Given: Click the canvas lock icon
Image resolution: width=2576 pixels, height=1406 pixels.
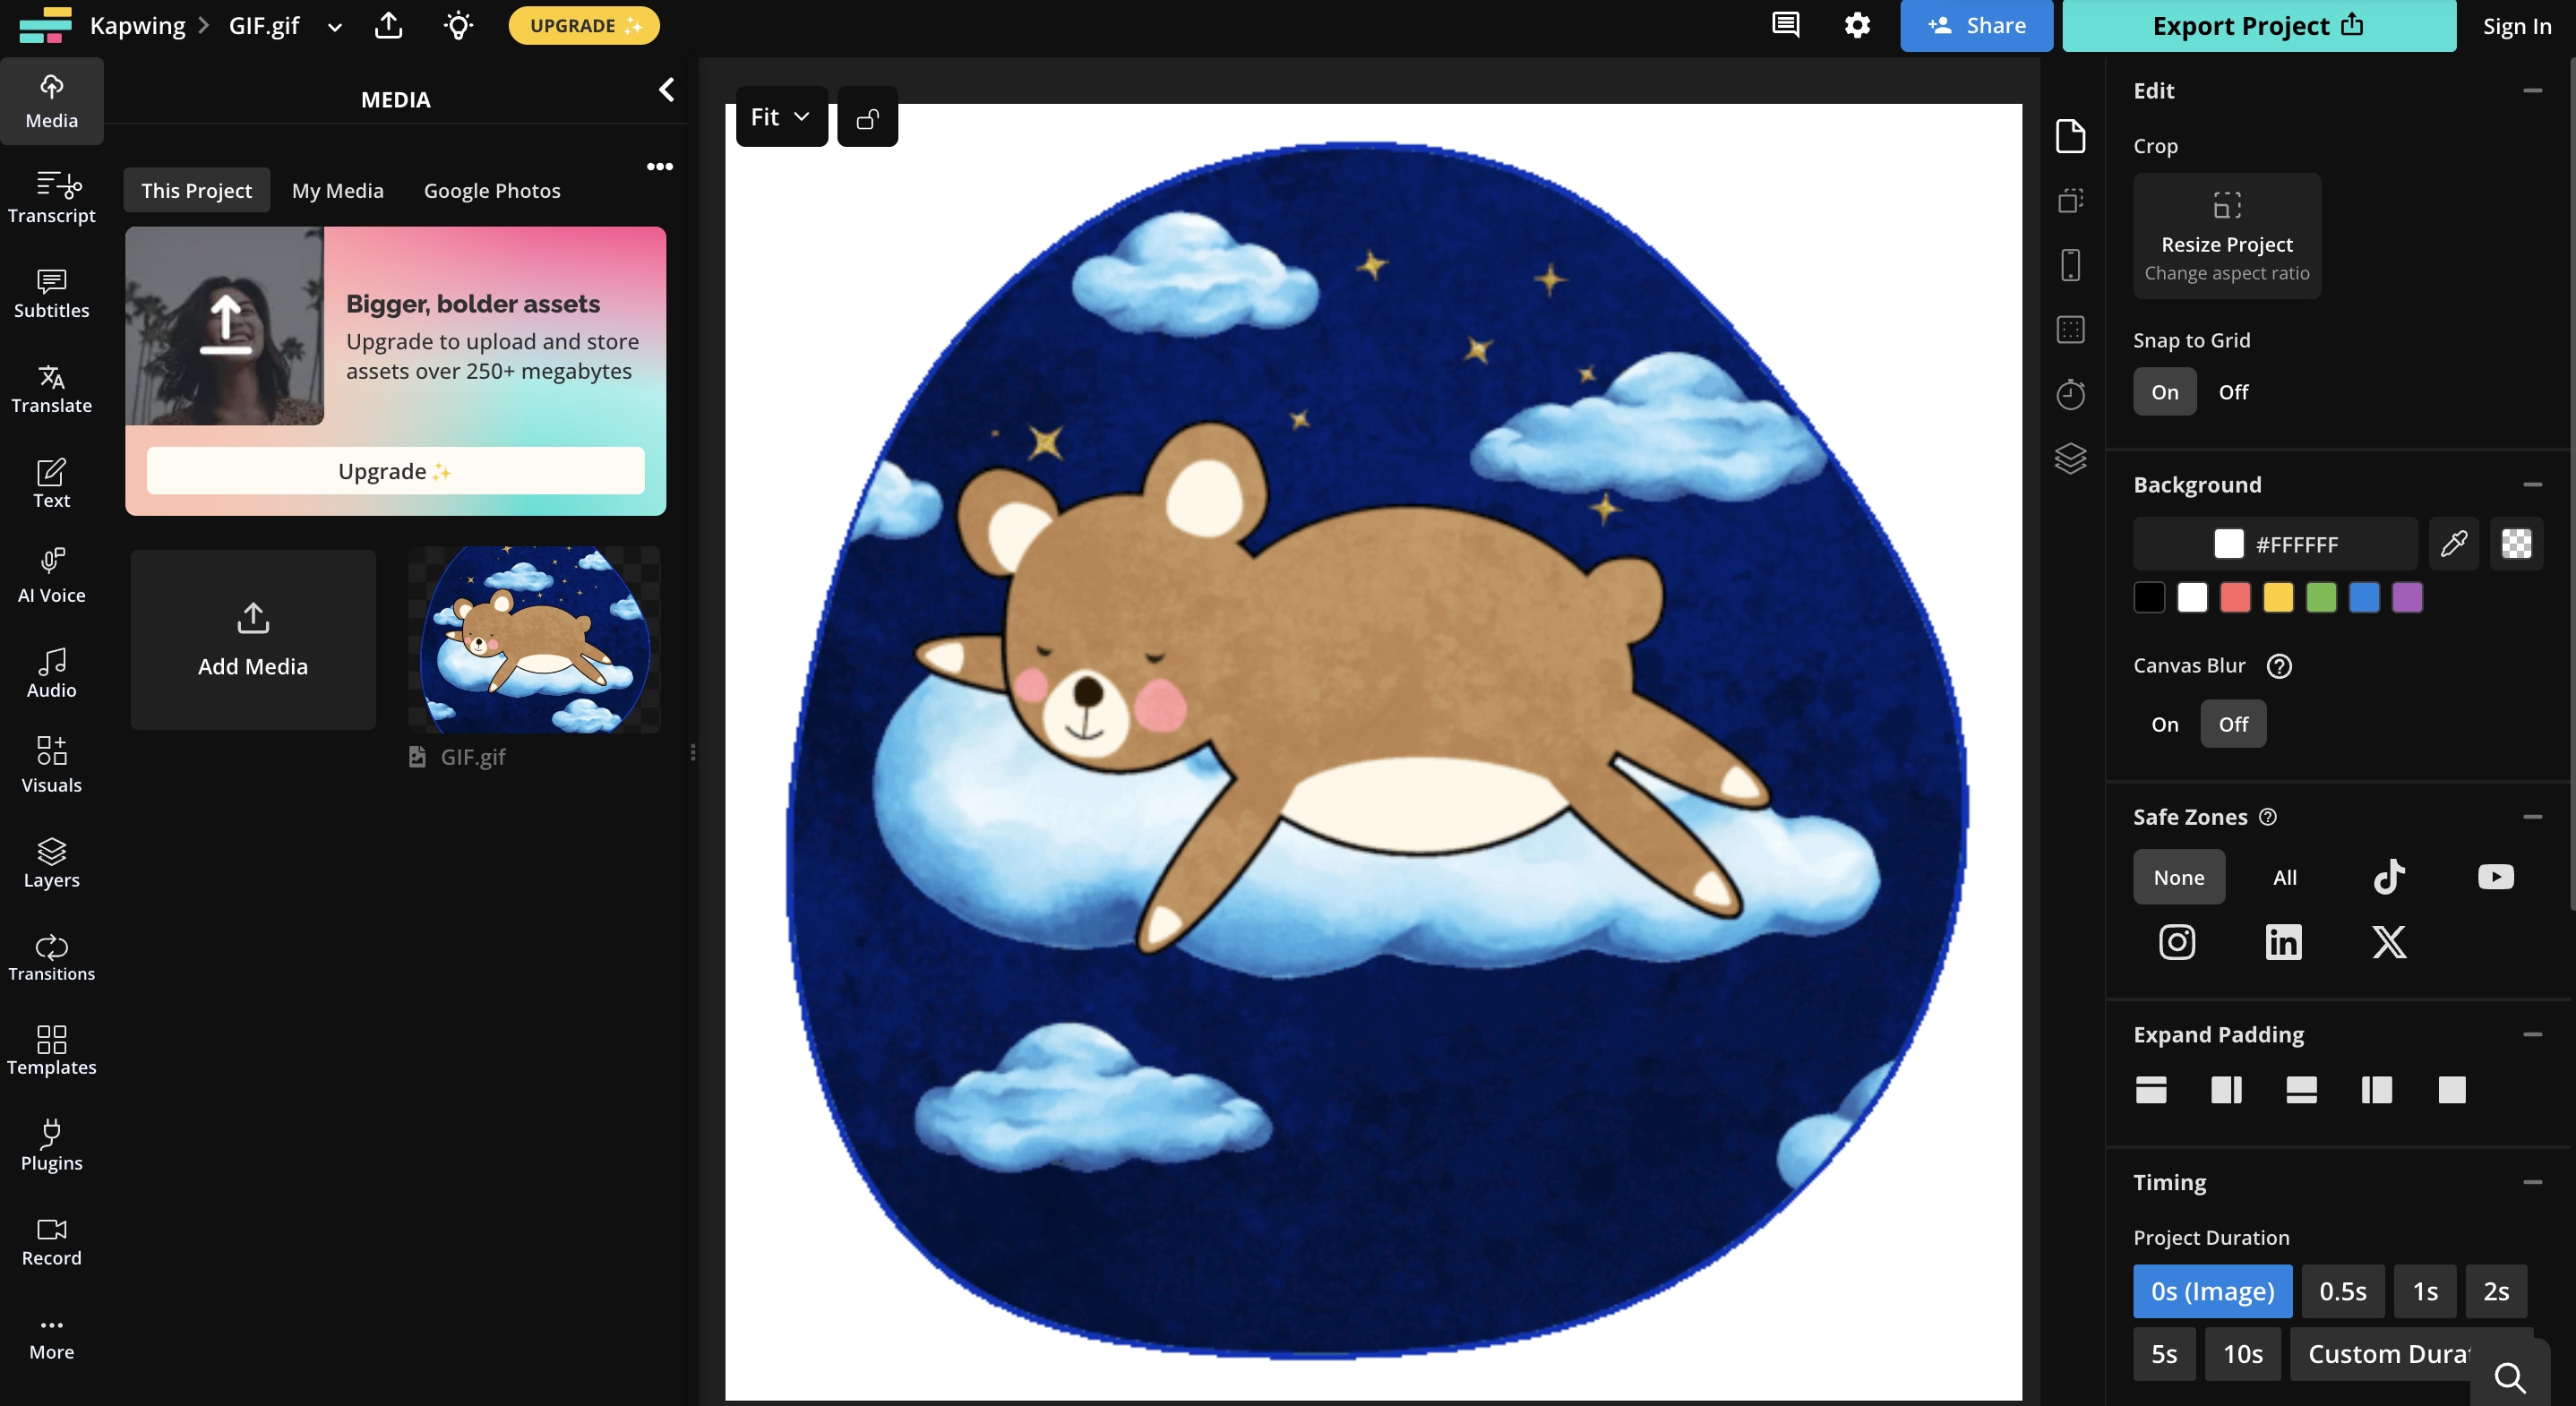Looking at the screenshot, I should pyautogui.click(x=867, y=118).
